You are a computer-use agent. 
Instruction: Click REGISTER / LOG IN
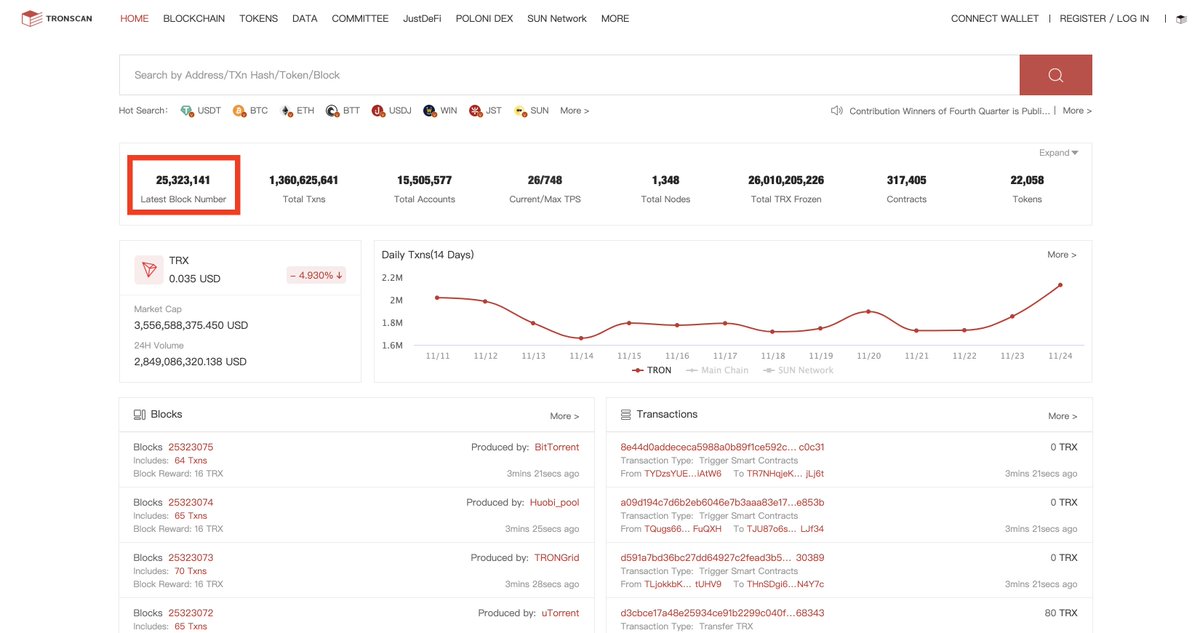click(x=1104, y=18)
